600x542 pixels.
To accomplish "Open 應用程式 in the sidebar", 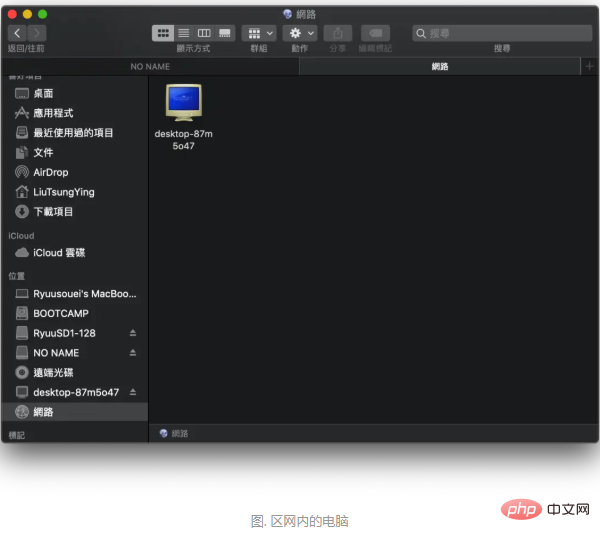I will pyautogui.click(x=75, y=113).
